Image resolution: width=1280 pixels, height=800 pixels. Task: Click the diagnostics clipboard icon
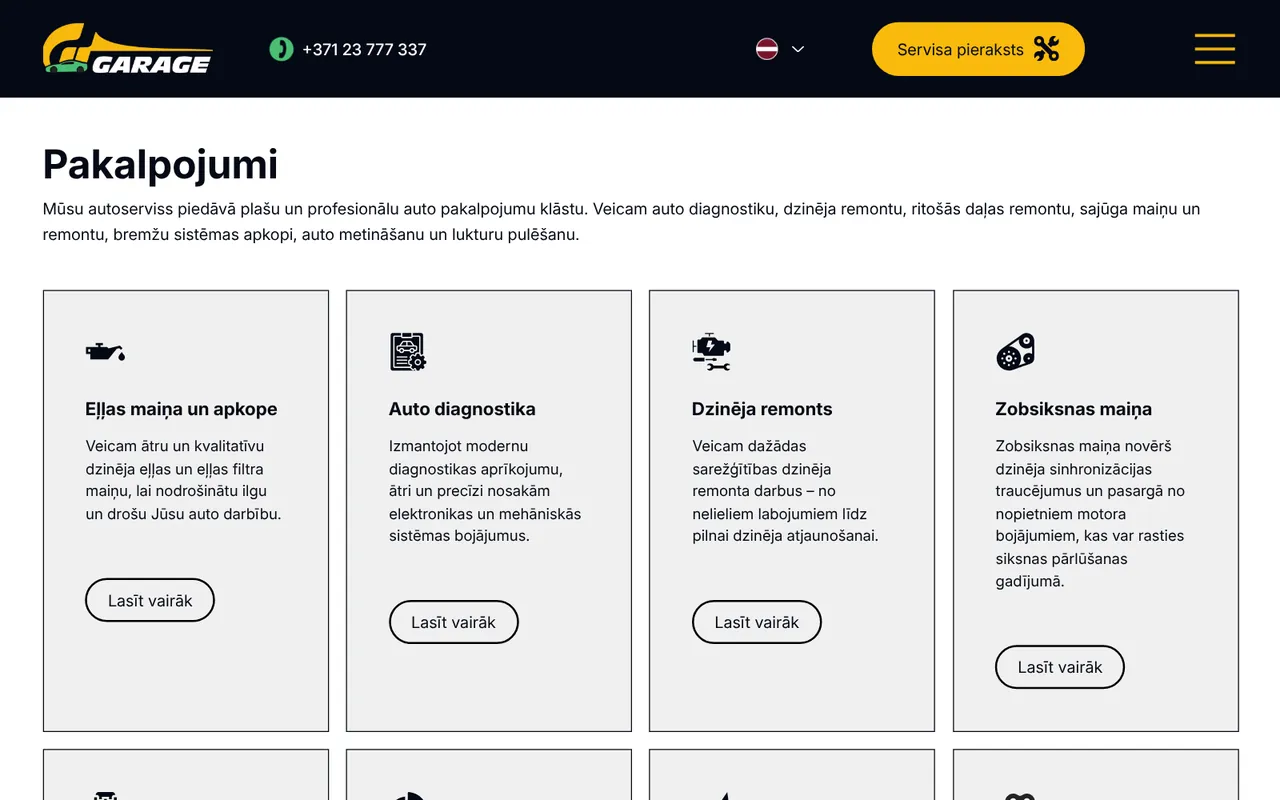coord(408,352)
